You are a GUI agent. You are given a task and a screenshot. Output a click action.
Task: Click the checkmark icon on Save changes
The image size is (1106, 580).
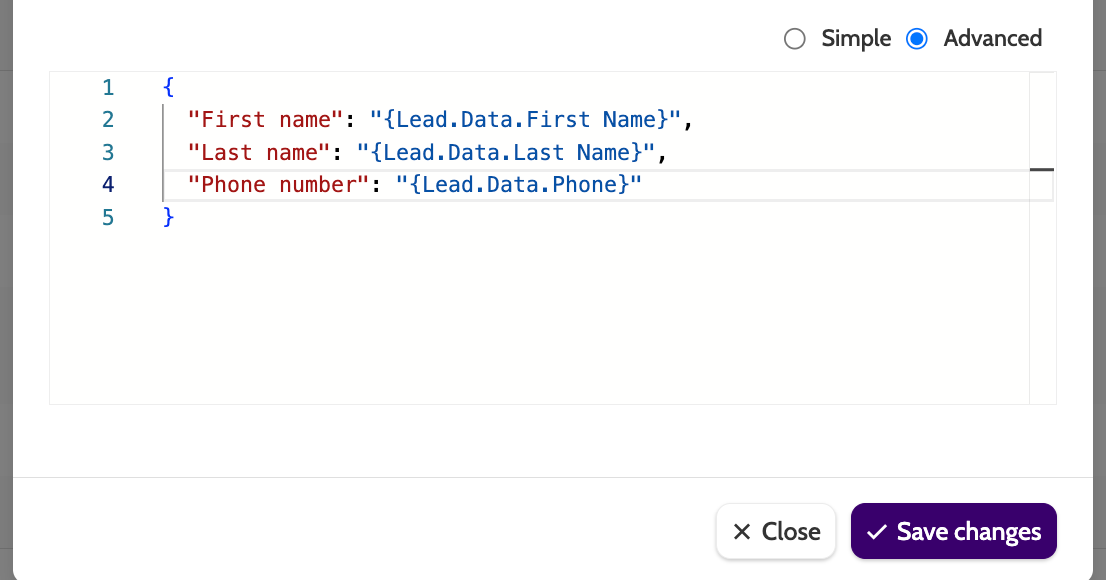point(877,532)
